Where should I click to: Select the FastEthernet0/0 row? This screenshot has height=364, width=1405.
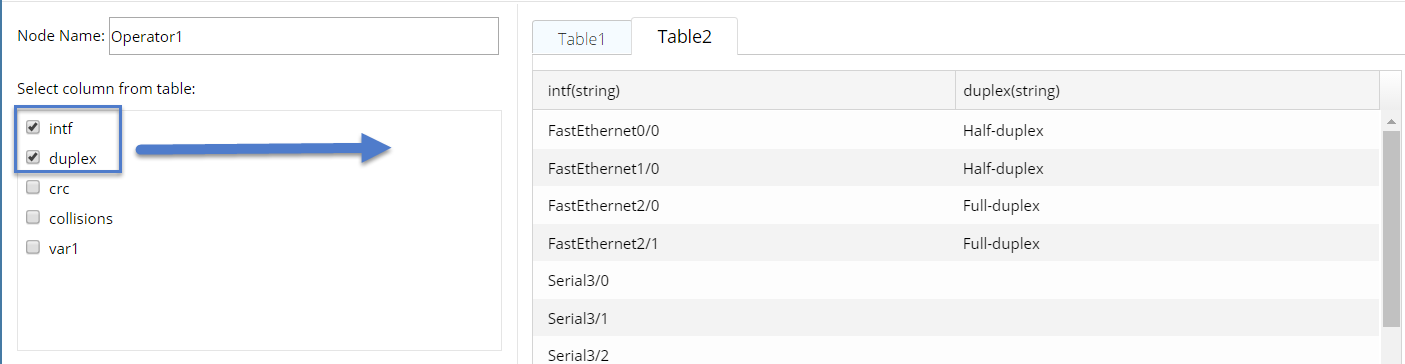(956, 130)
